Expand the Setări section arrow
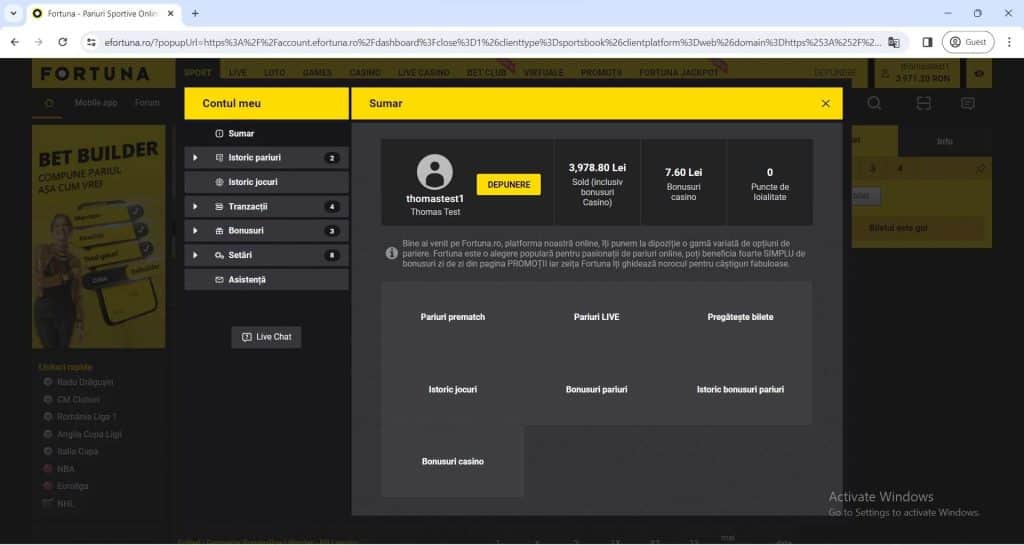 pyautogui.click(x=195, y=255)
